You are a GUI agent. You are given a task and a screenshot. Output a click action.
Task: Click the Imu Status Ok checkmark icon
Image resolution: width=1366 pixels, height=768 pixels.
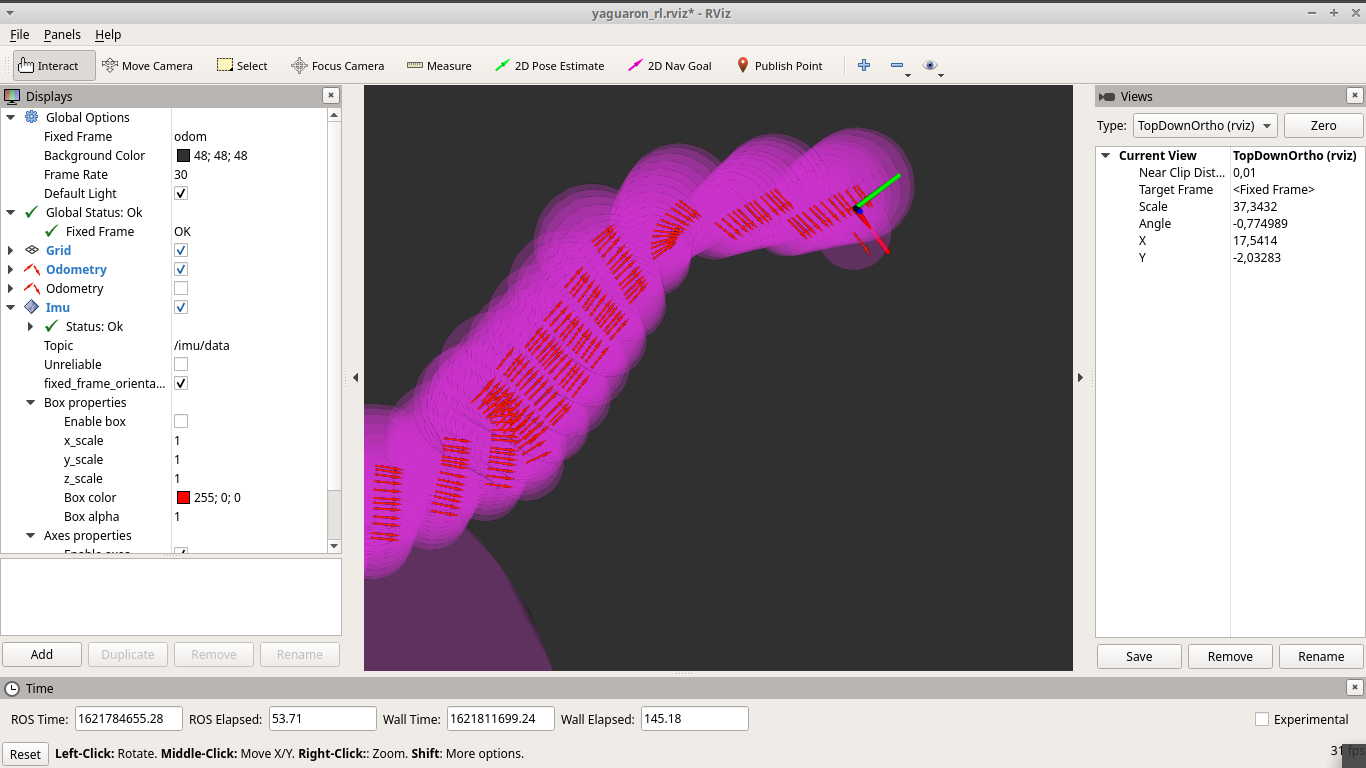[x=52, y=326]
